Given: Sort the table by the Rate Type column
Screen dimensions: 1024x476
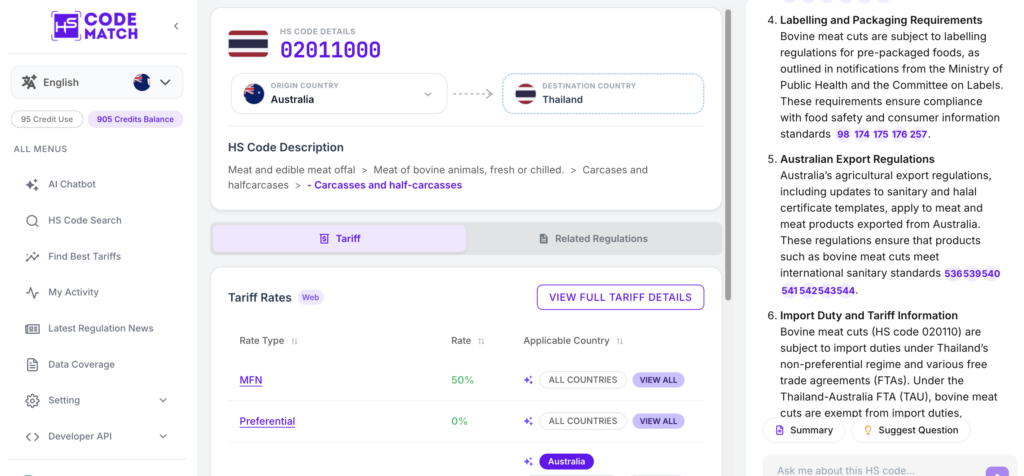Looking at the screenshot, I should click(x=294, y=341).
